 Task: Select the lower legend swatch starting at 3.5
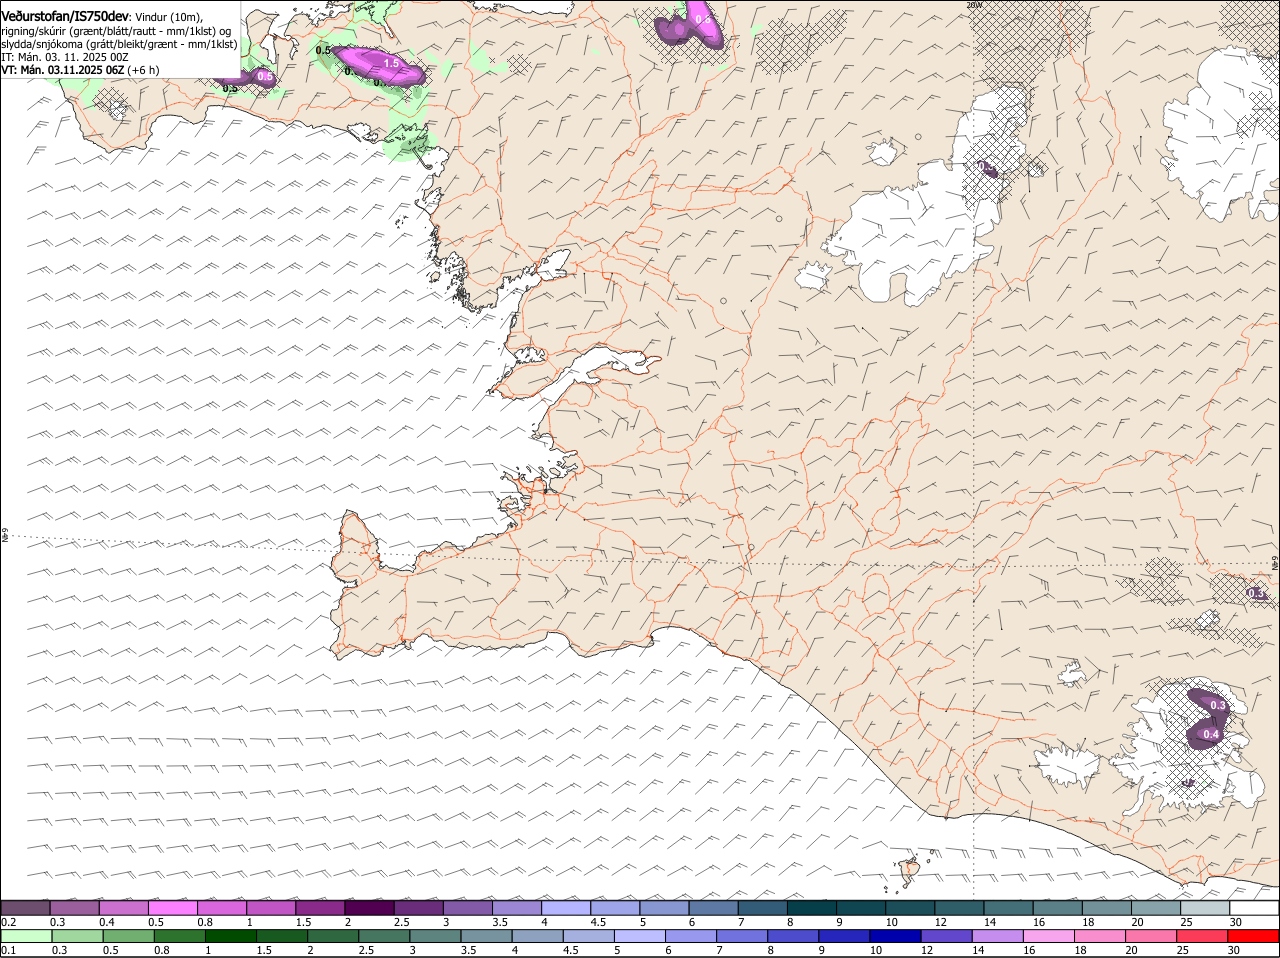click(485, 936)
